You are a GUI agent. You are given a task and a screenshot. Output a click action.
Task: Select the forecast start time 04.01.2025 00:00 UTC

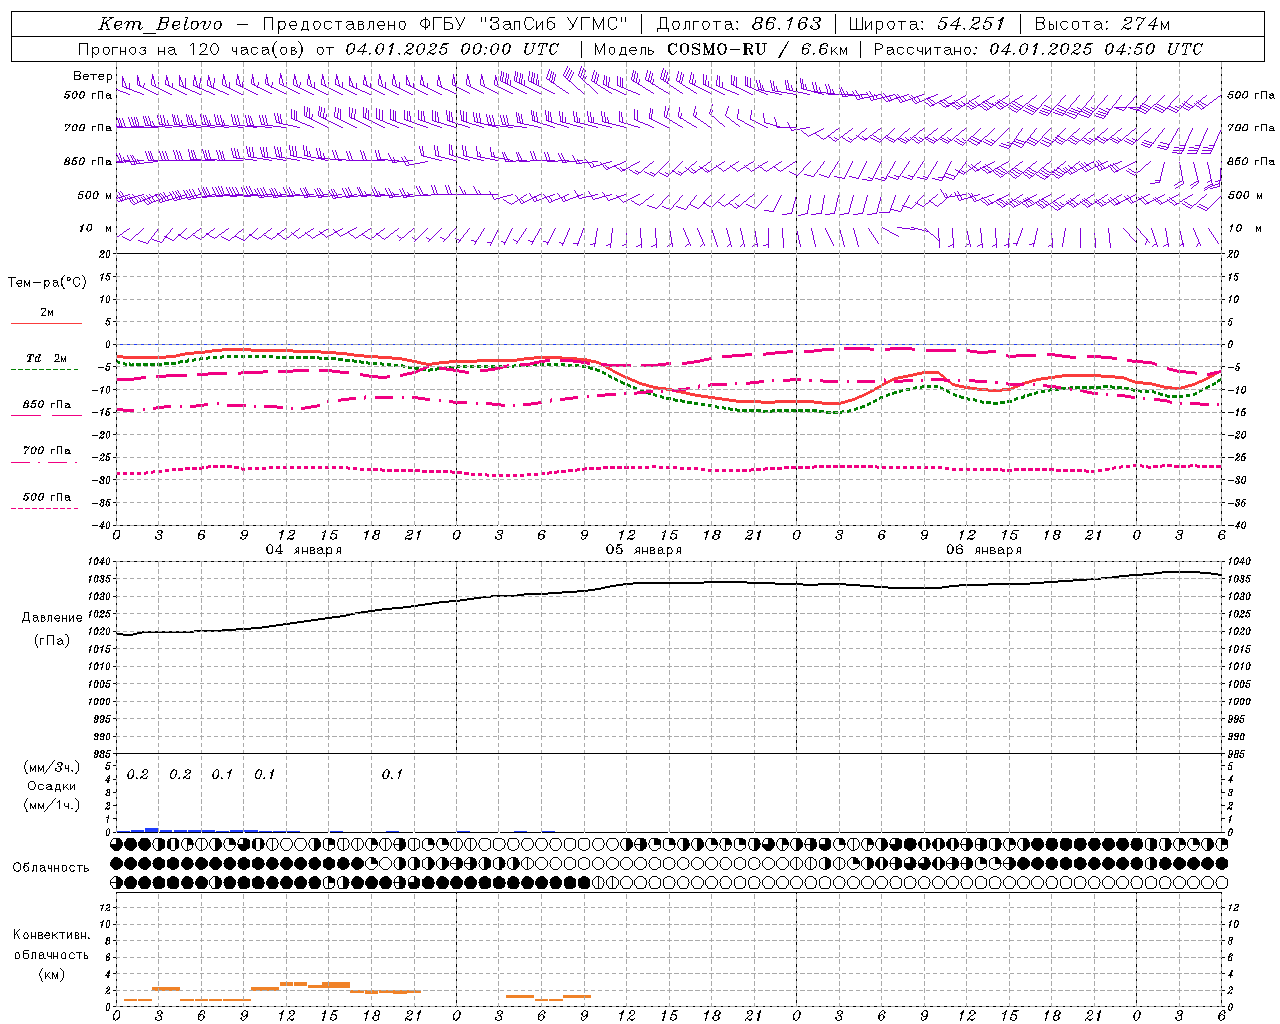point(452,49)
